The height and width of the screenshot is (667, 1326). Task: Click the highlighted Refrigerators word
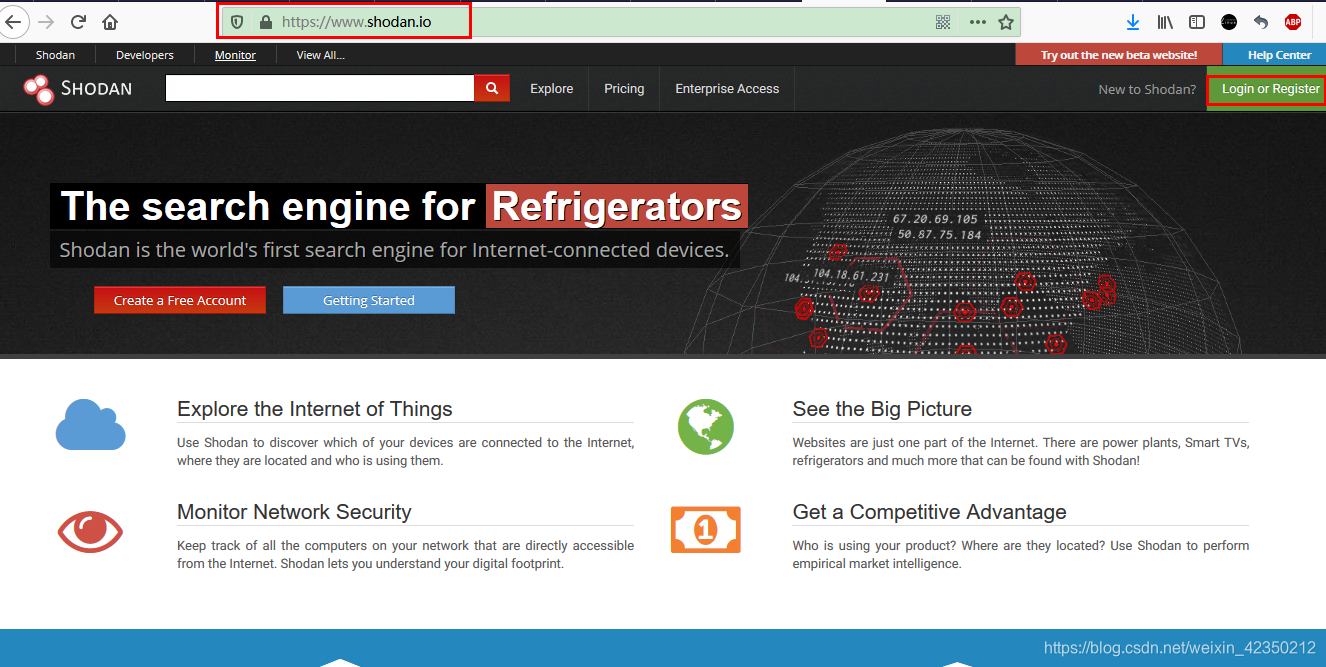click(x=617, y=207)
